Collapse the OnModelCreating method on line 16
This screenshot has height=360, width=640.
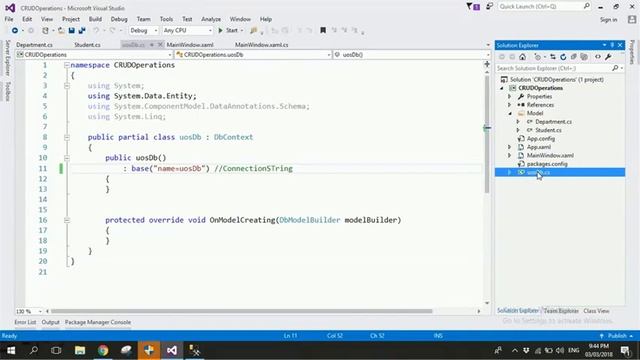pos(67,220)
